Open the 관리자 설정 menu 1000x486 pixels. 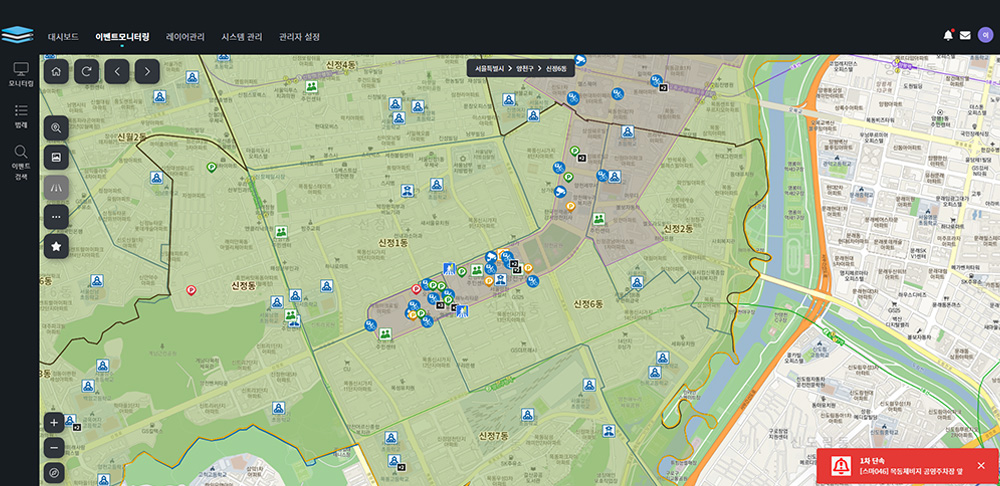coord(299,36)
